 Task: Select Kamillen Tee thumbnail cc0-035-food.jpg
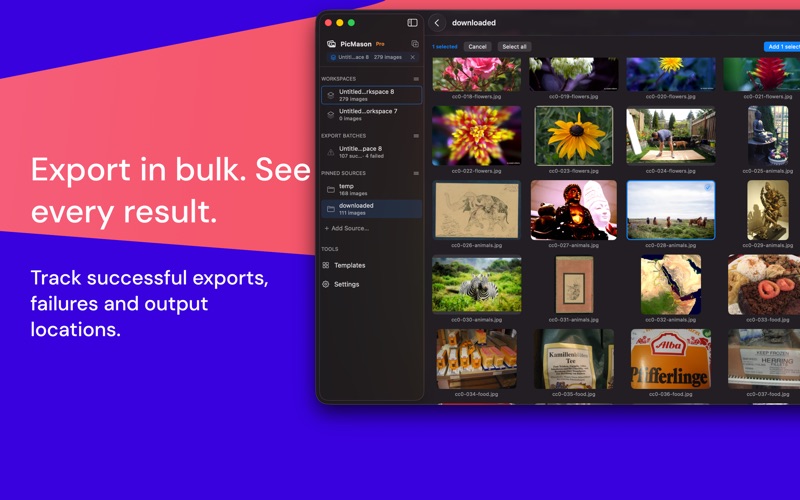tap(573, 359)
